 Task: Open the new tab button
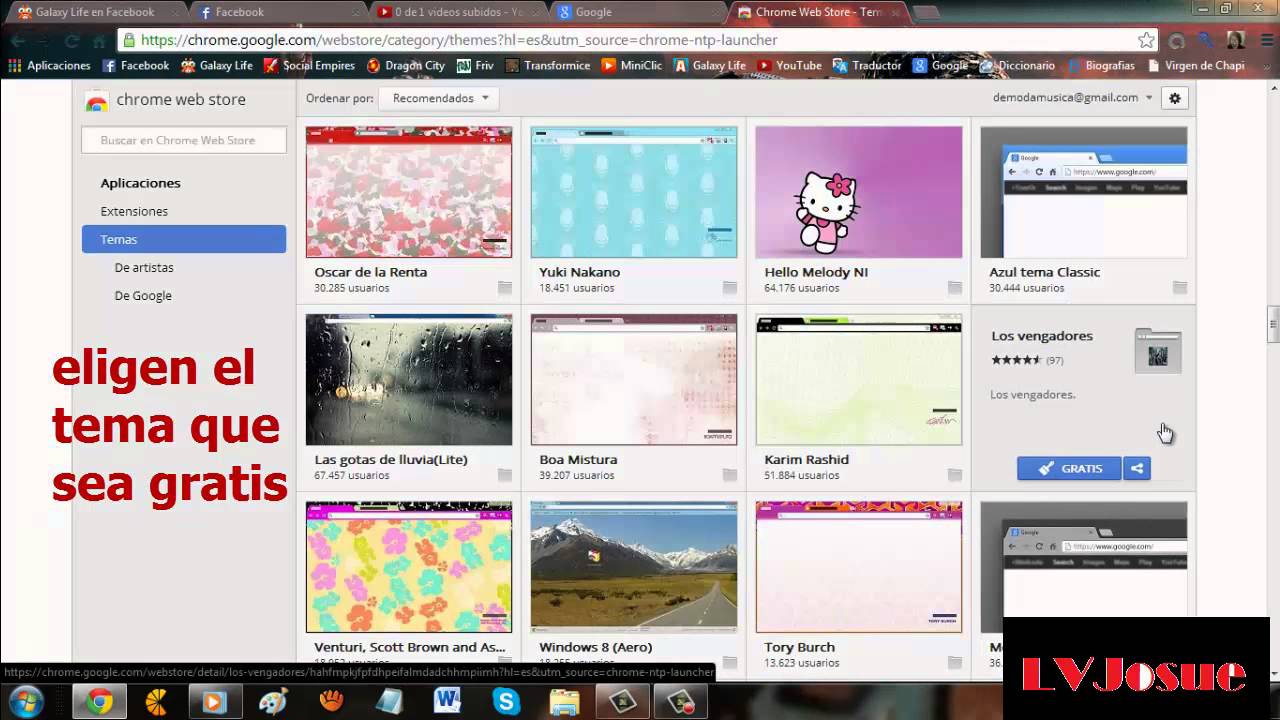coord(926,13)
